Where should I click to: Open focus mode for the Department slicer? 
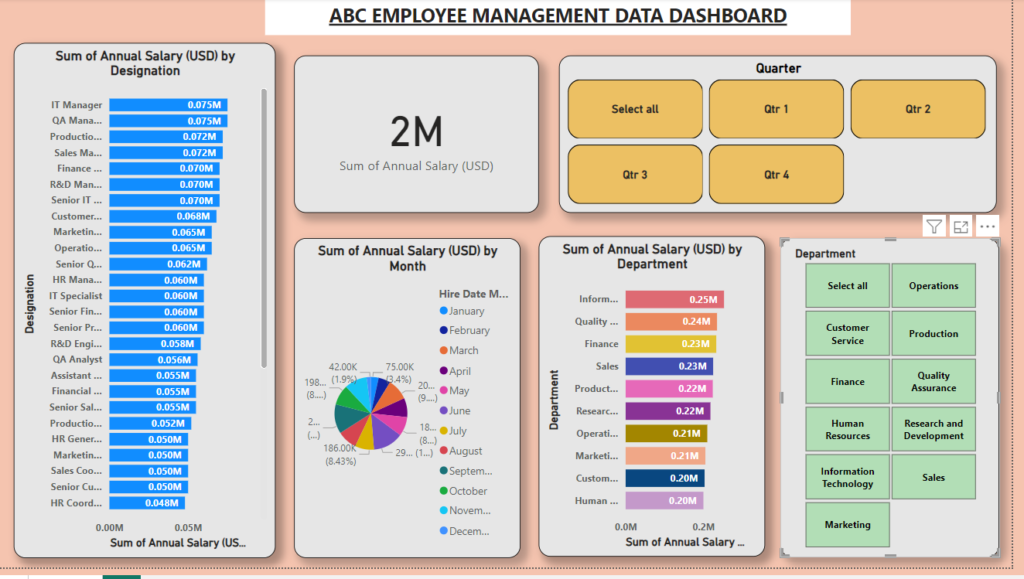[x=961, y=227]
